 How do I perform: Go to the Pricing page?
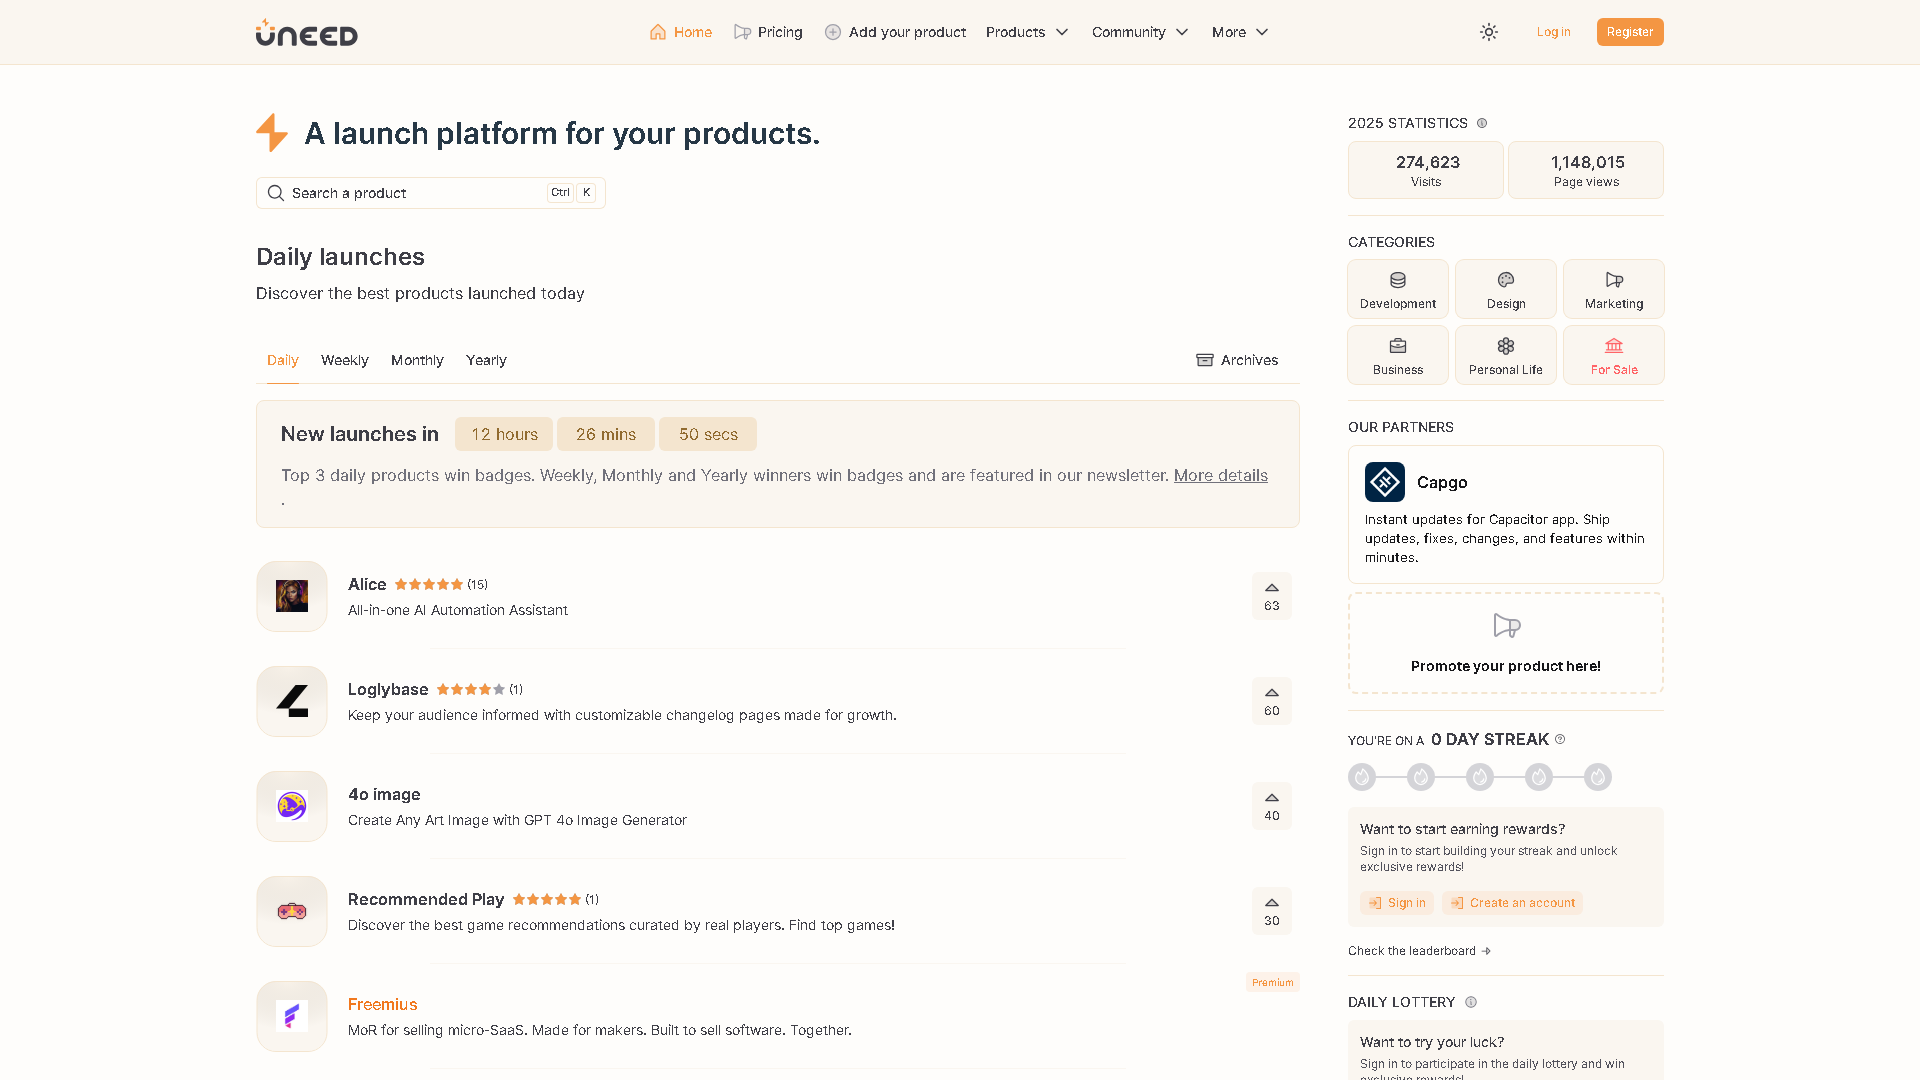768,32
